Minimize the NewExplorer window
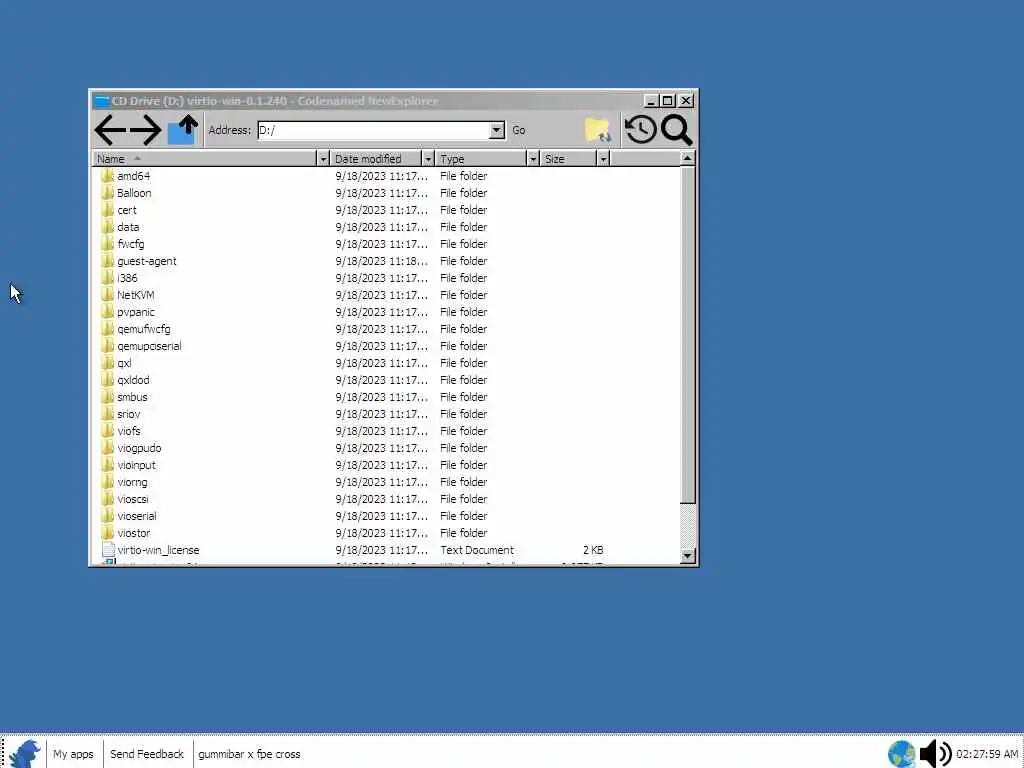 point(650,101)
